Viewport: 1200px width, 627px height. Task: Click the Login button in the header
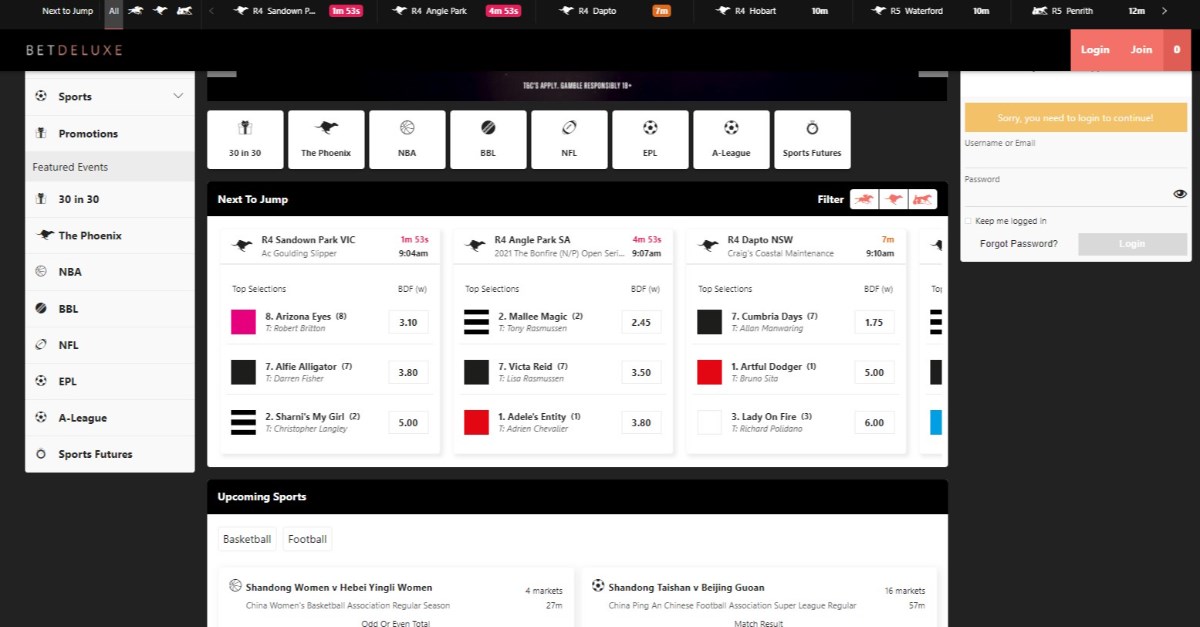tap(1095, 50)
